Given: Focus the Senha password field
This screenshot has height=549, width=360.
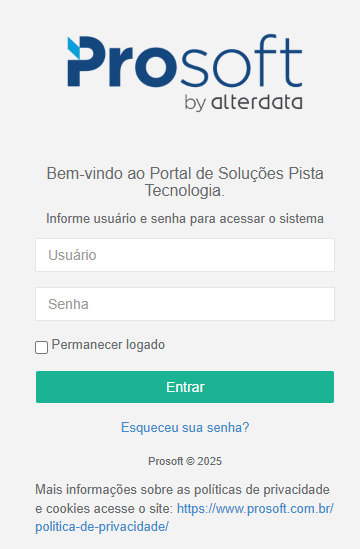Looking at the screenshot, I should point(185,304).
